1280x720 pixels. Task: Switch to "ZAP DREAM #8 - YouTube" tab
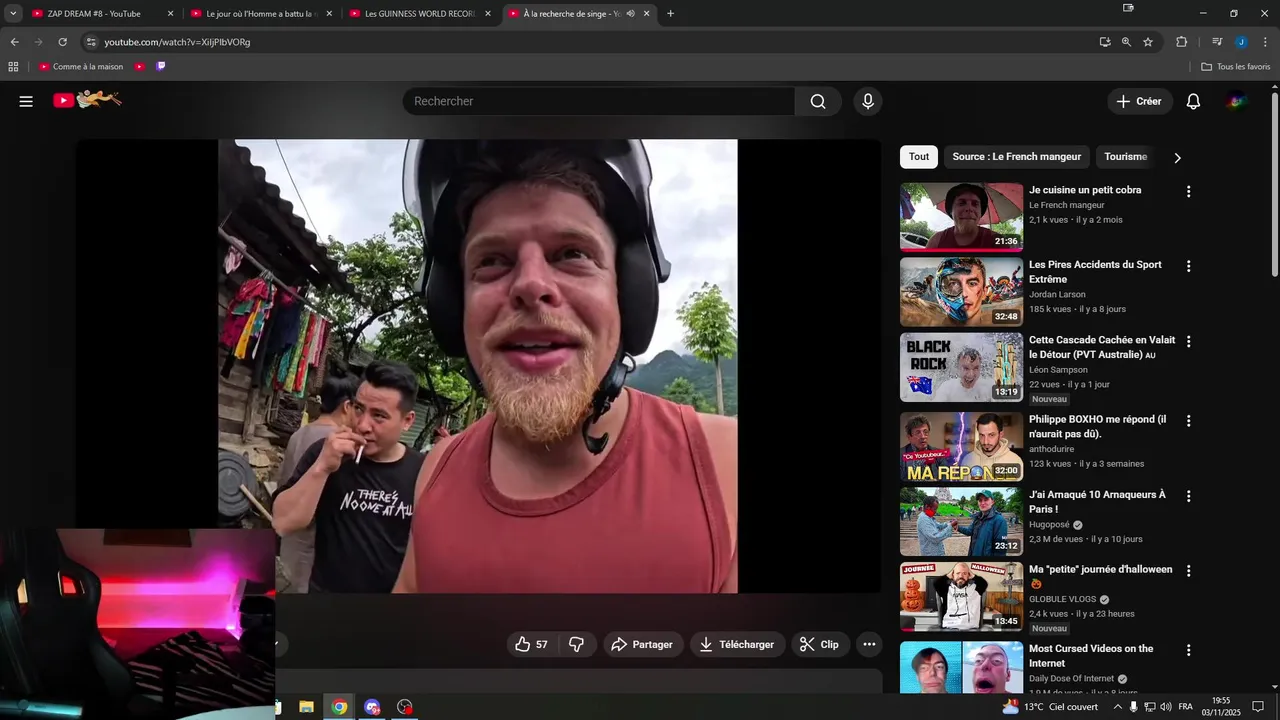click(x=94, y=14)
